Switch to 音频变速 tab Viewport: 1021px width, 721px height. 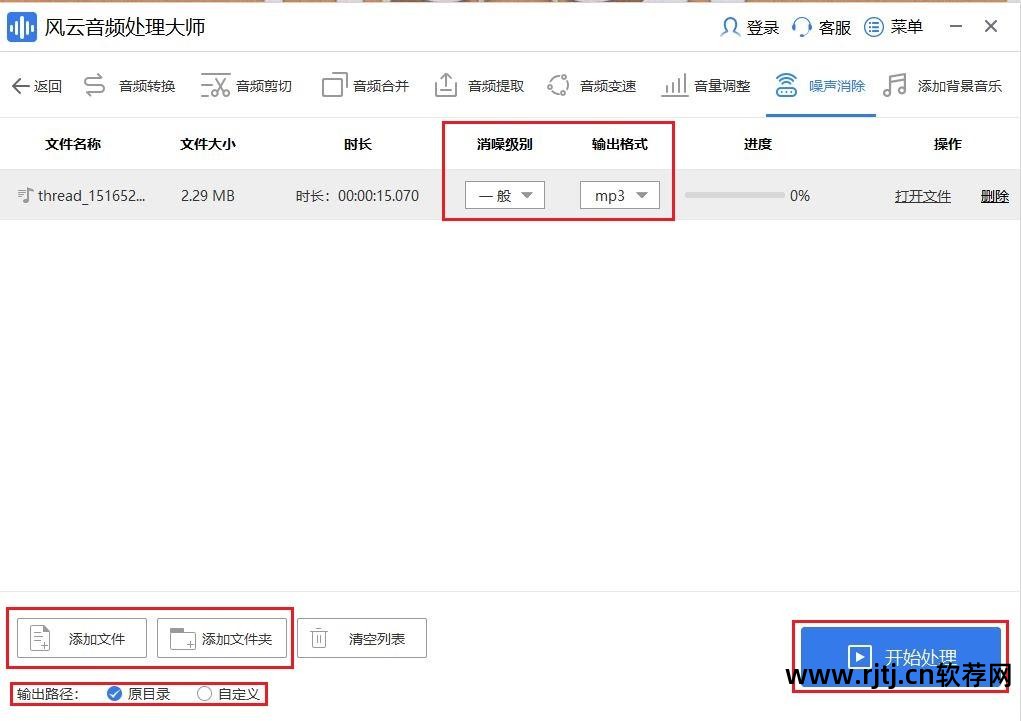(608, 86)
